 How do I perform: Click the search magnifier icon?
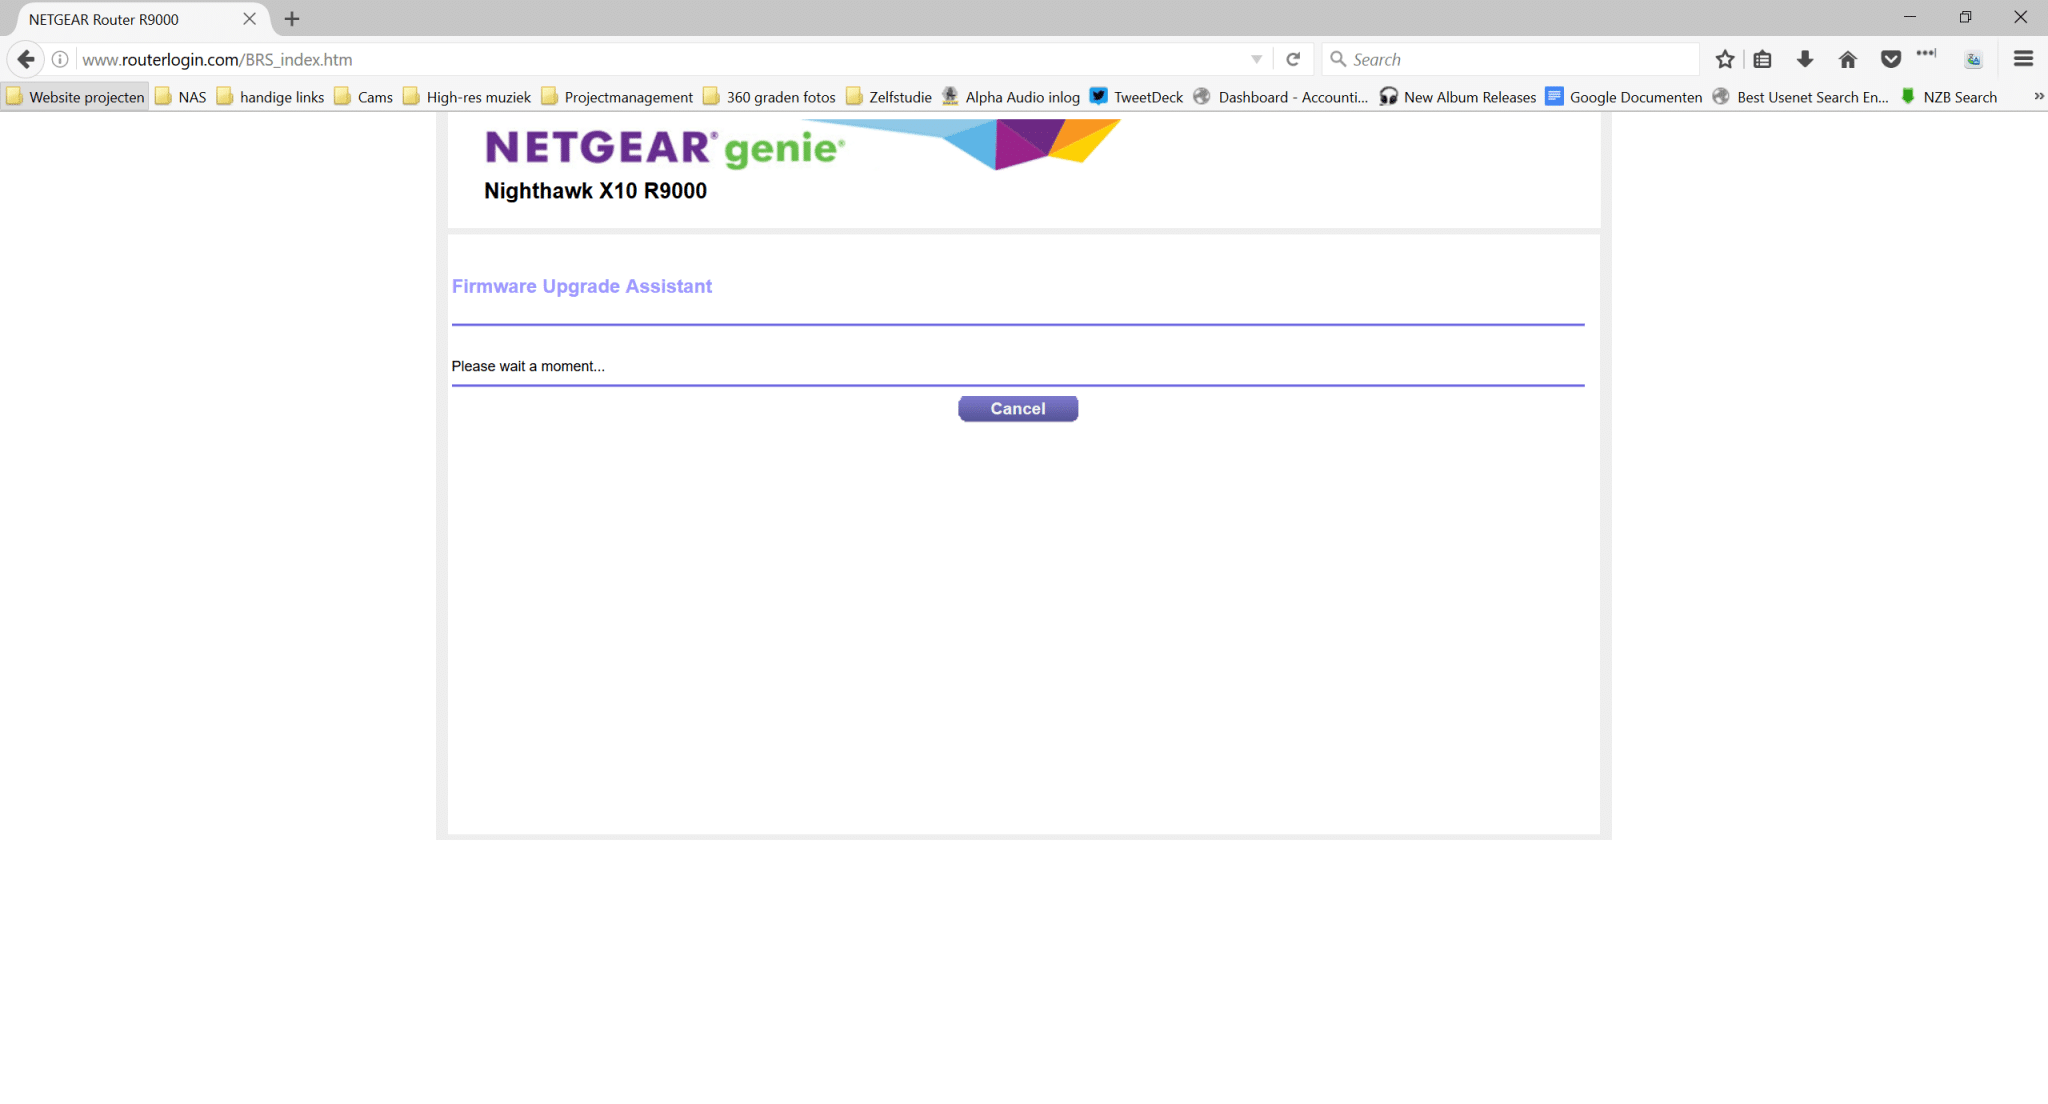pos(1338,59)
